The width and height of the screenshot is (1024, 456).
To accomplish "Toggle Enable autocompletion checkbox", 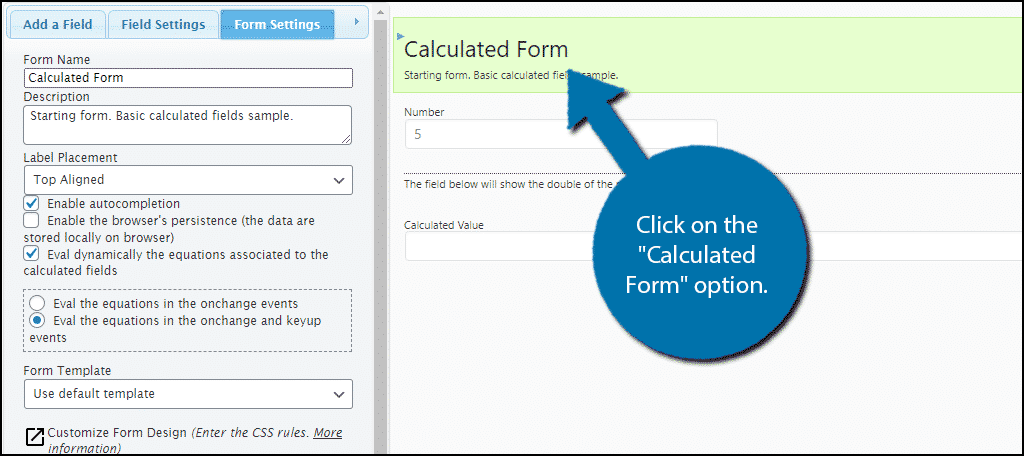I will coord(31,203).
